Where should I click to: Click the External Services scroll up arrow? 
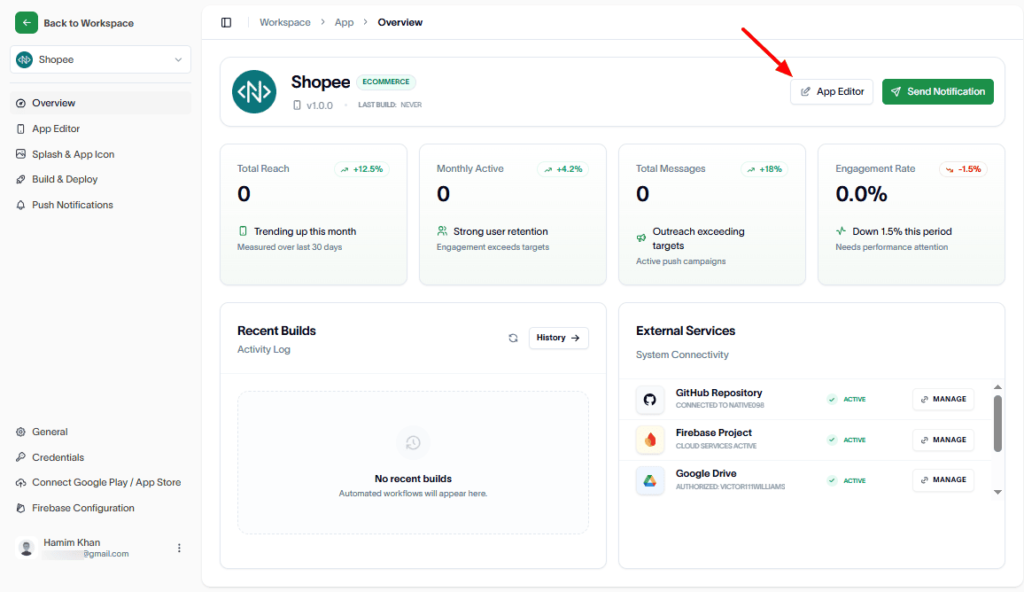click(x=997, y=387)
